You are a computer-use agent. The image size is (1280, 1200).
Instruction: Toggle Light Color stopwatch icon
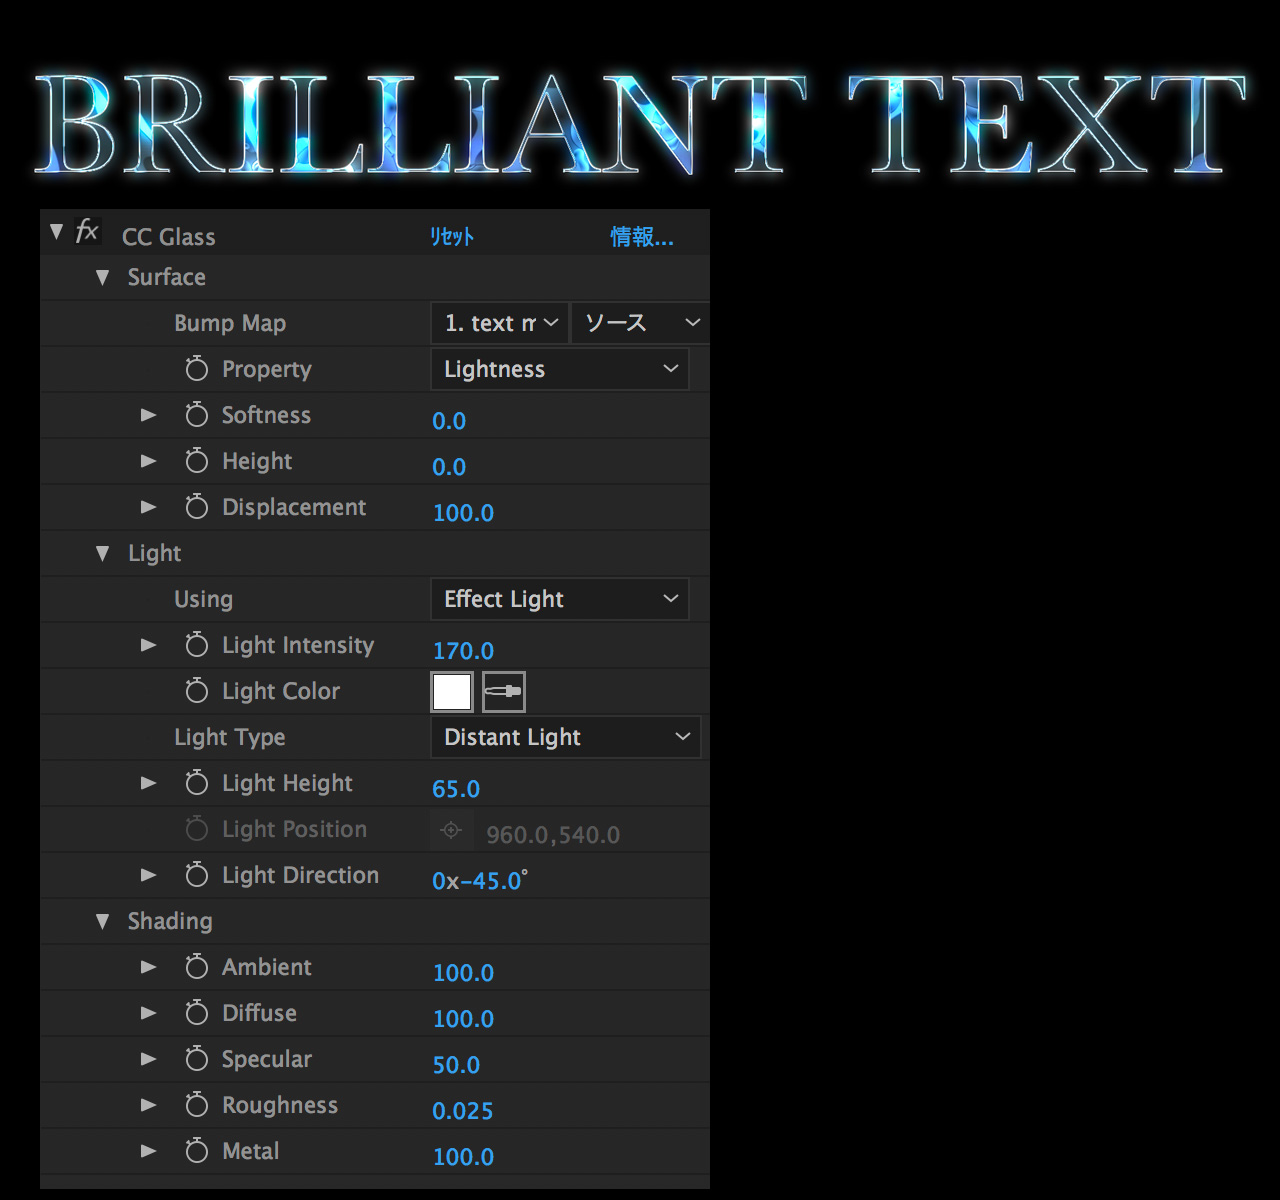(x=197, y=691)
